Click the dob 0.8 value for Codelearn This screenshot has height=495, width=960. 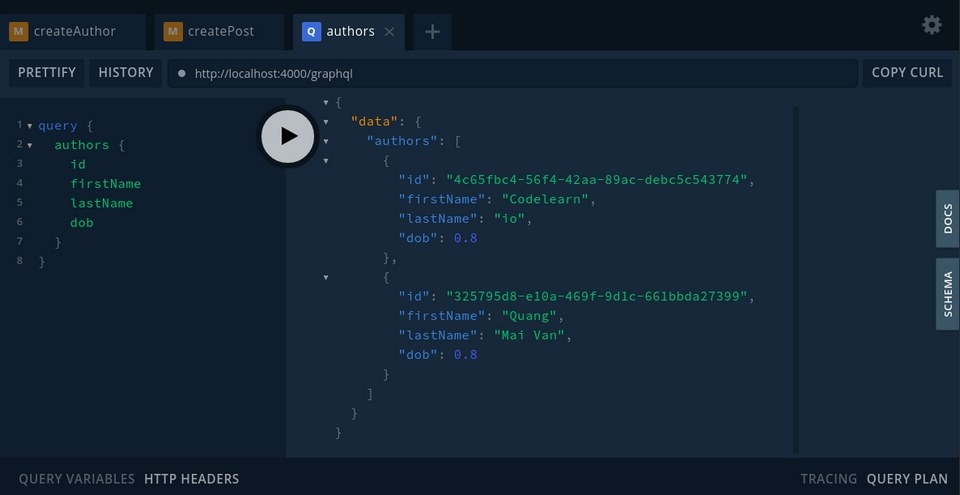pyautogui.click(x=465, y=238)
